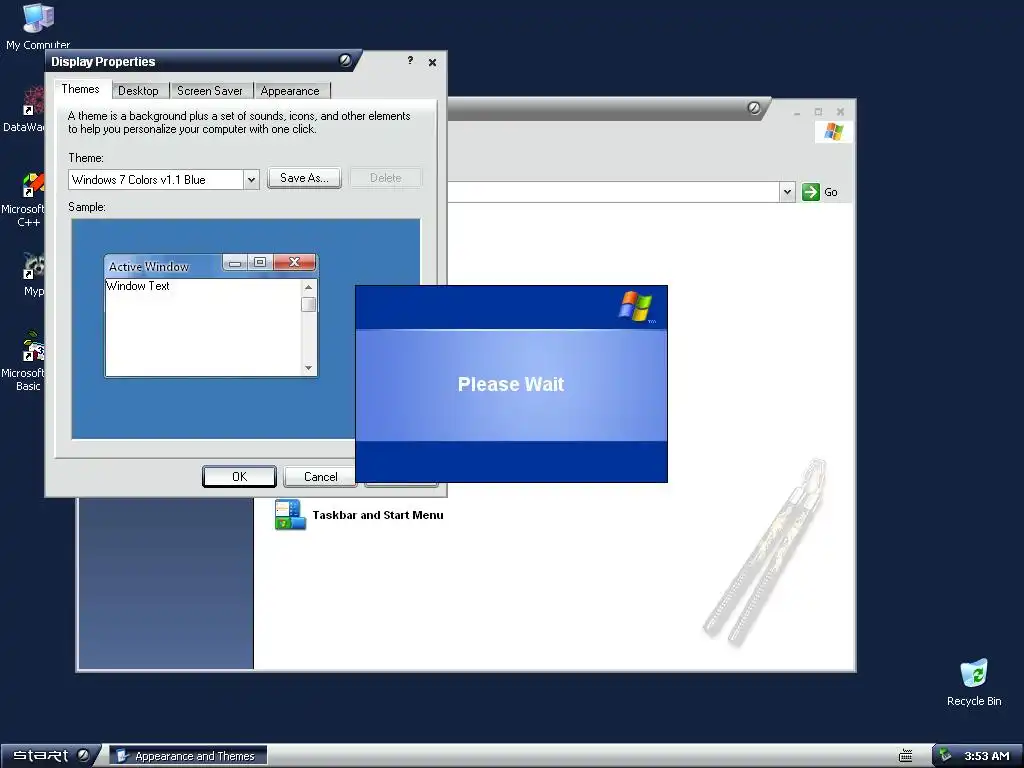Click the clock showing 3:53 AM
1024x768 pixels.
987,756
